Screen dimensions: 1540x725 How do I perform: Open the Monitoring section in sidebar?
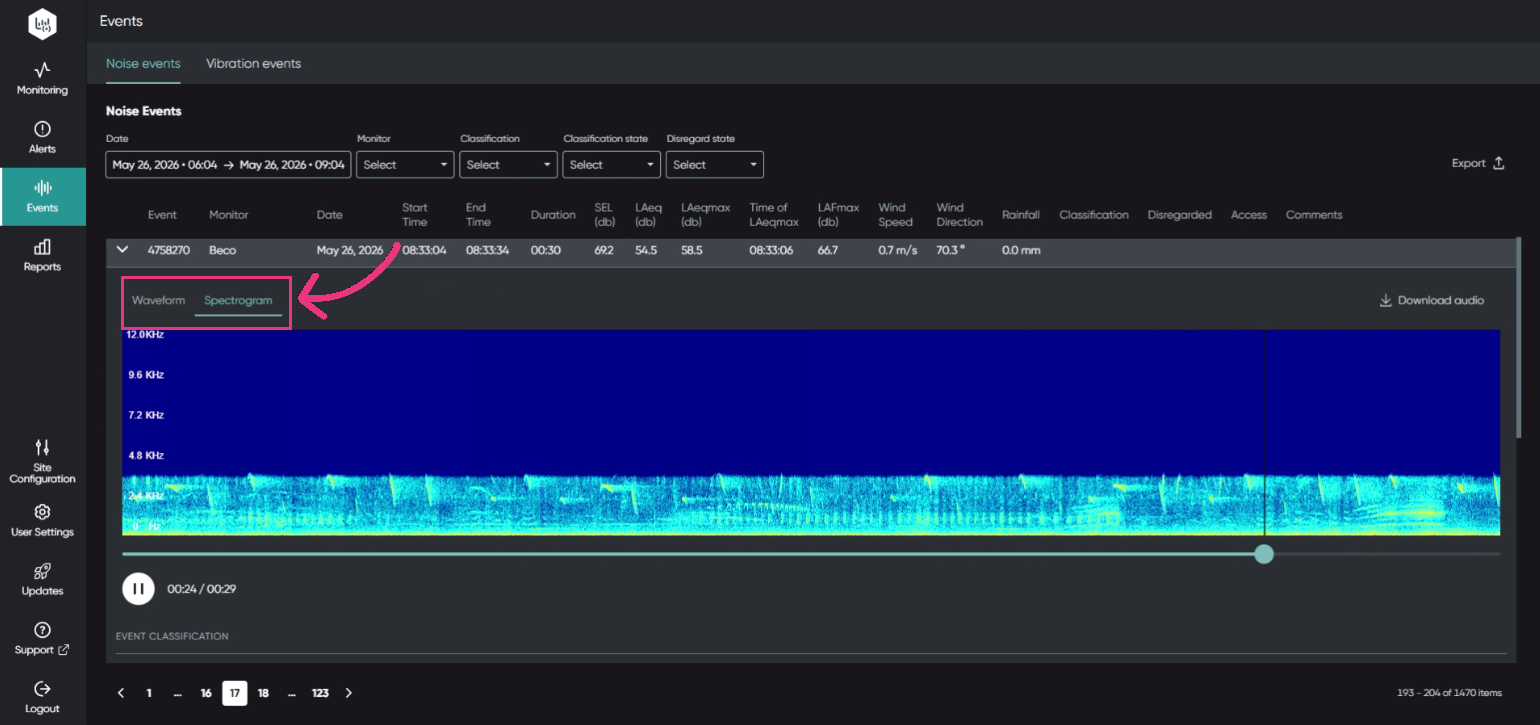pyautogui.click(x=42, y=79)
